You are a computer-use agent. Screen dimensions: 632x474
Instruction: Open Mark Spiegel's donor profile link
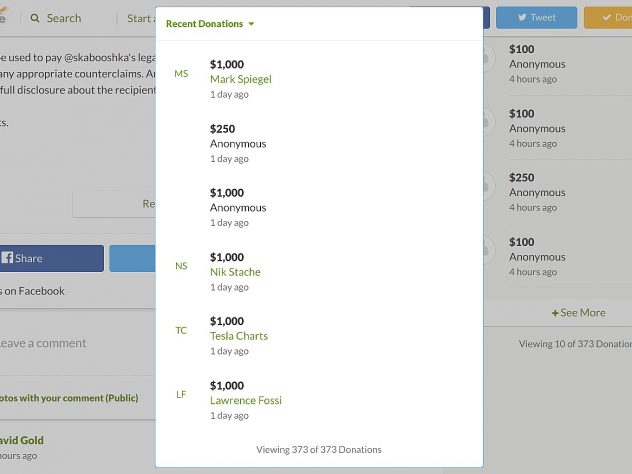point(241,79)
